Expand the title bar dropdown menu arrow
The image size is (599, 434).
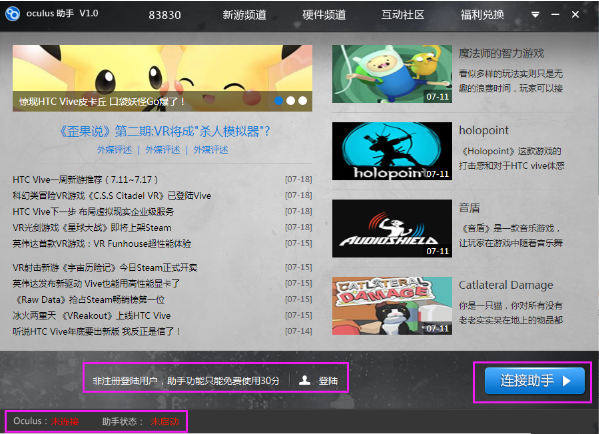pyautogui.click(x=535, y=15)
